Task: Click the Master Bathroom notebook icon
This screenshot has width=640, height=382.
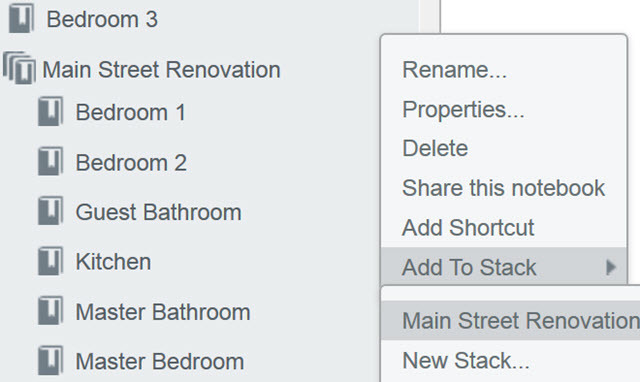Action: (51, 311)
